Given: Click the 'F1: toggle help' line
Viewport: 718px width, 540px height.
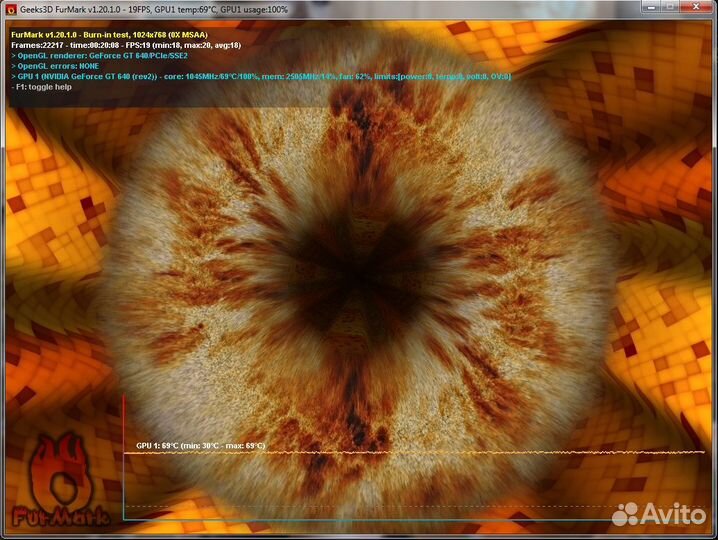Looking at the screenshot, I should (47, 87).
